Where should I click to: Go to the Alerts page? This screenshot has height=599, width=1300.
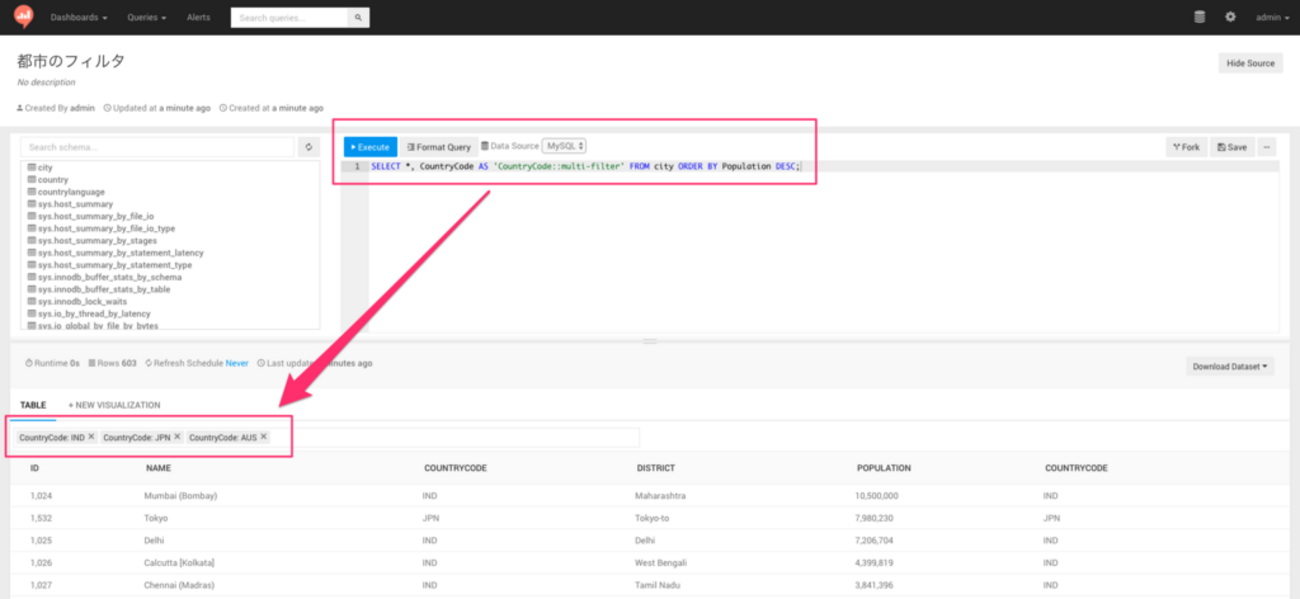[198, 18]
